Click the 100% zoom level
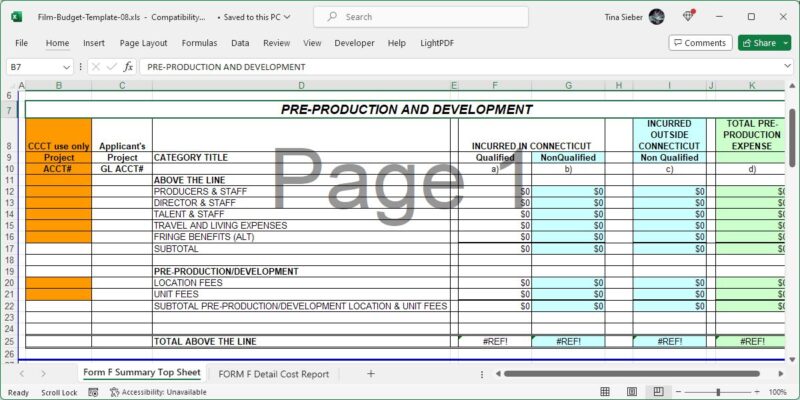 pos(778,392)
